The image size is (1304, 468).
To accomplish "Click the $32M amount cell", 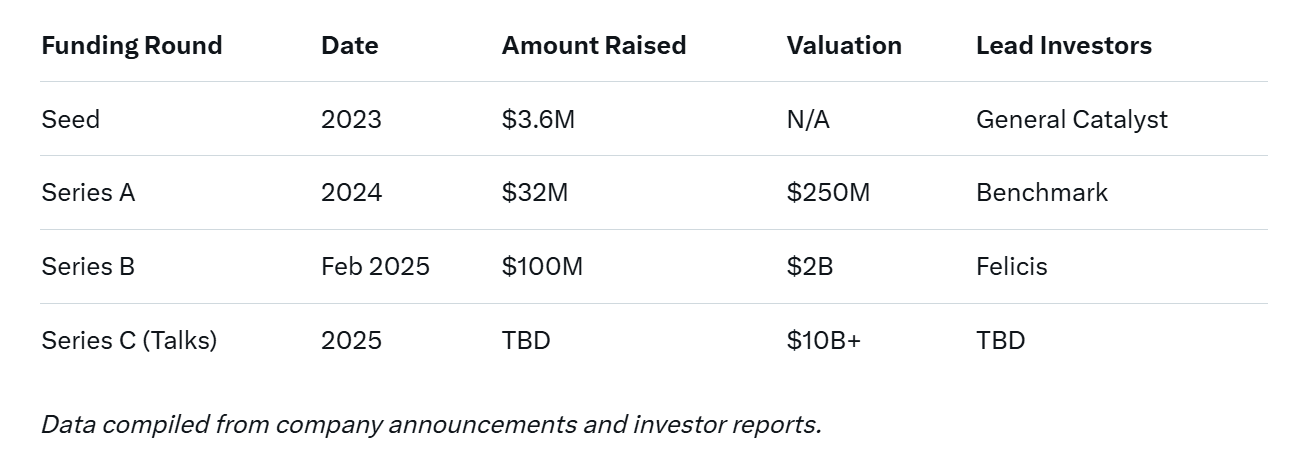I will click(534, 193).
